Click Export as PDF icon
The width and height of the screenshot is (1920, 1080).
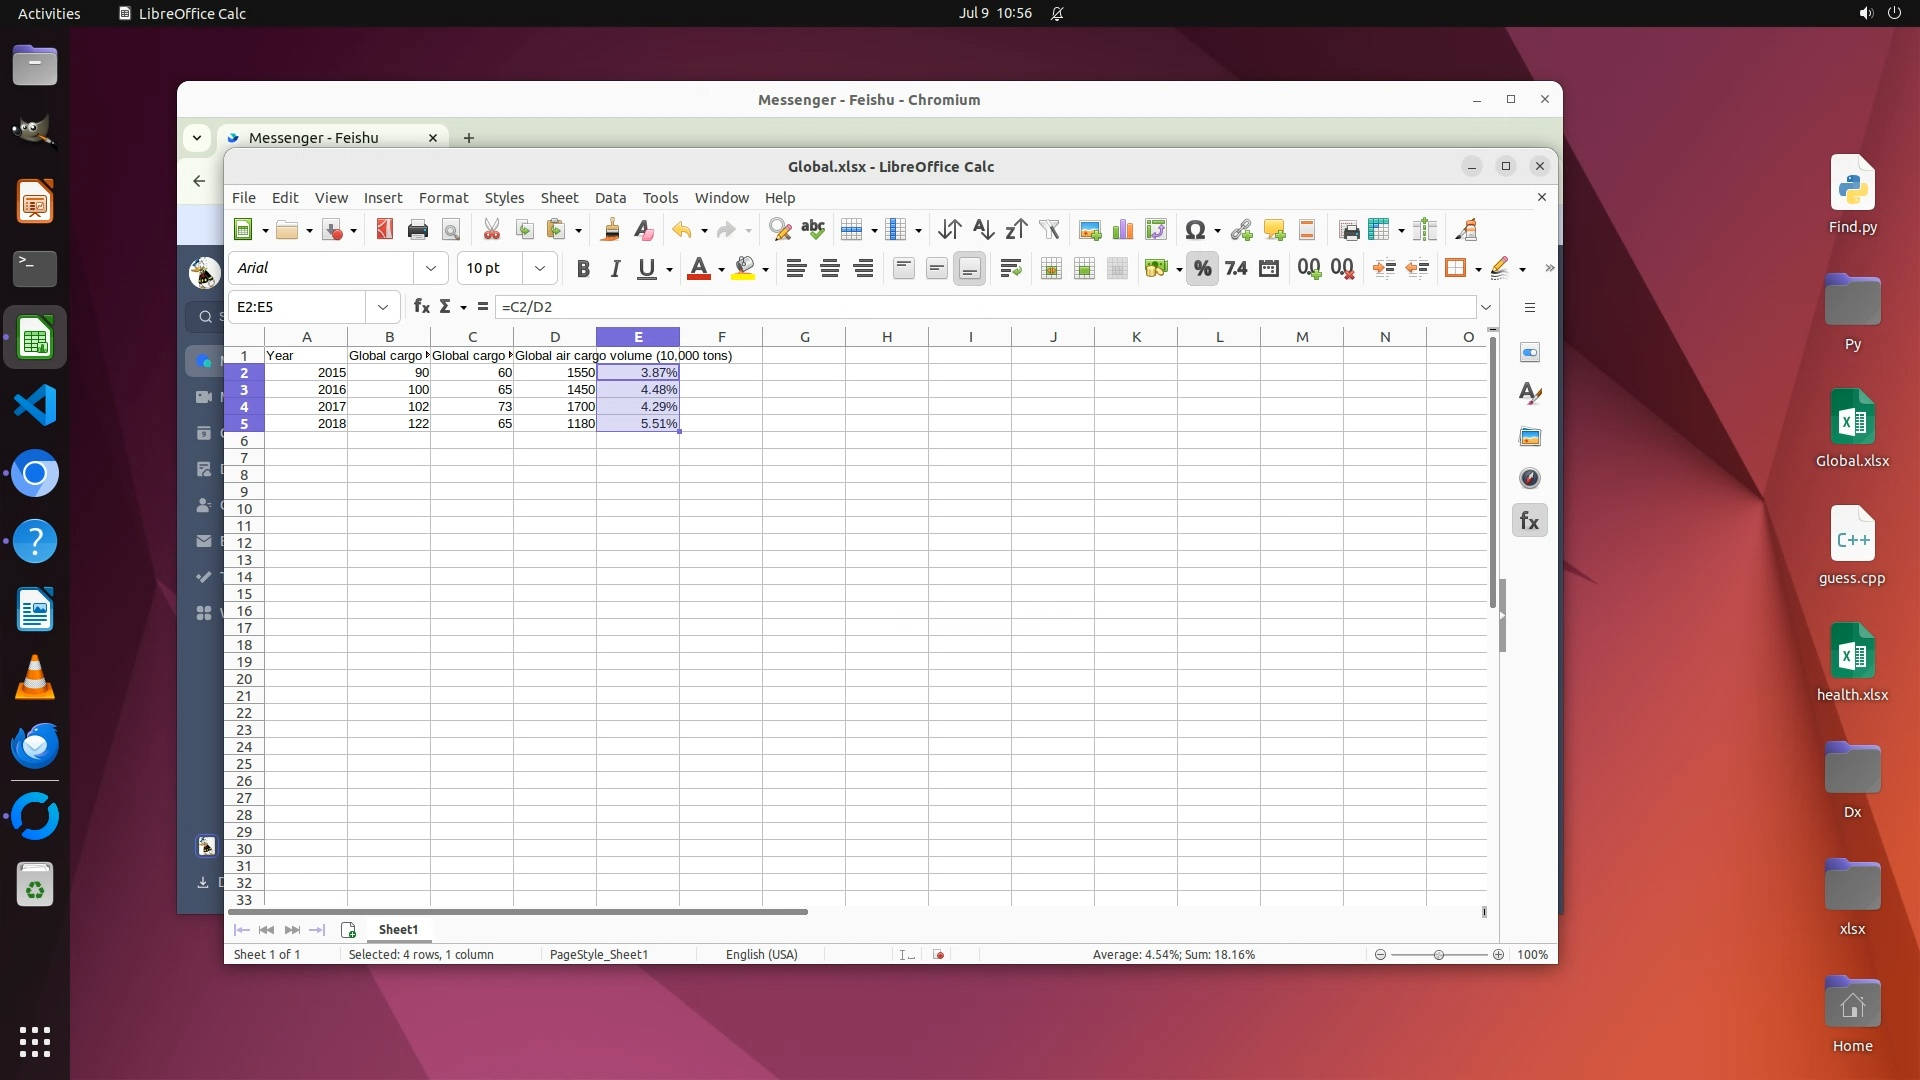click(384, 230)
